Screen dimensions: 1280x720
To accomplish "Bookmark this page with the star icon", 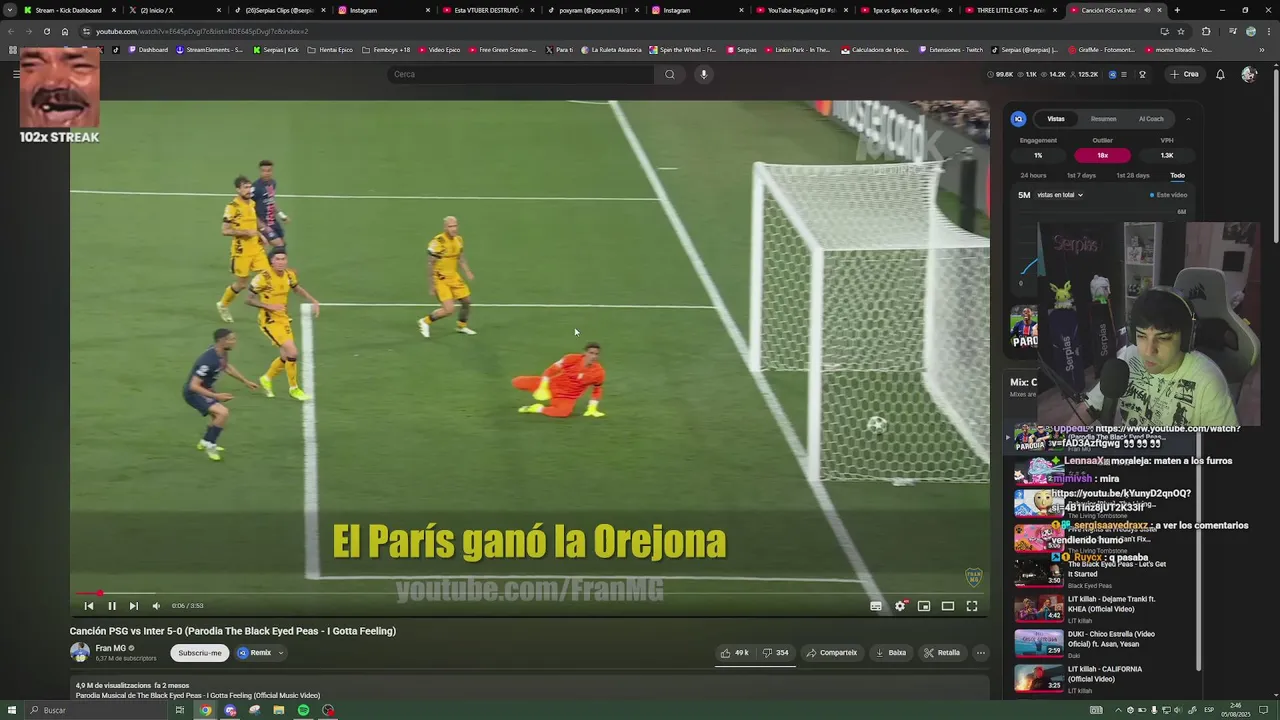I will [1181, 31].
